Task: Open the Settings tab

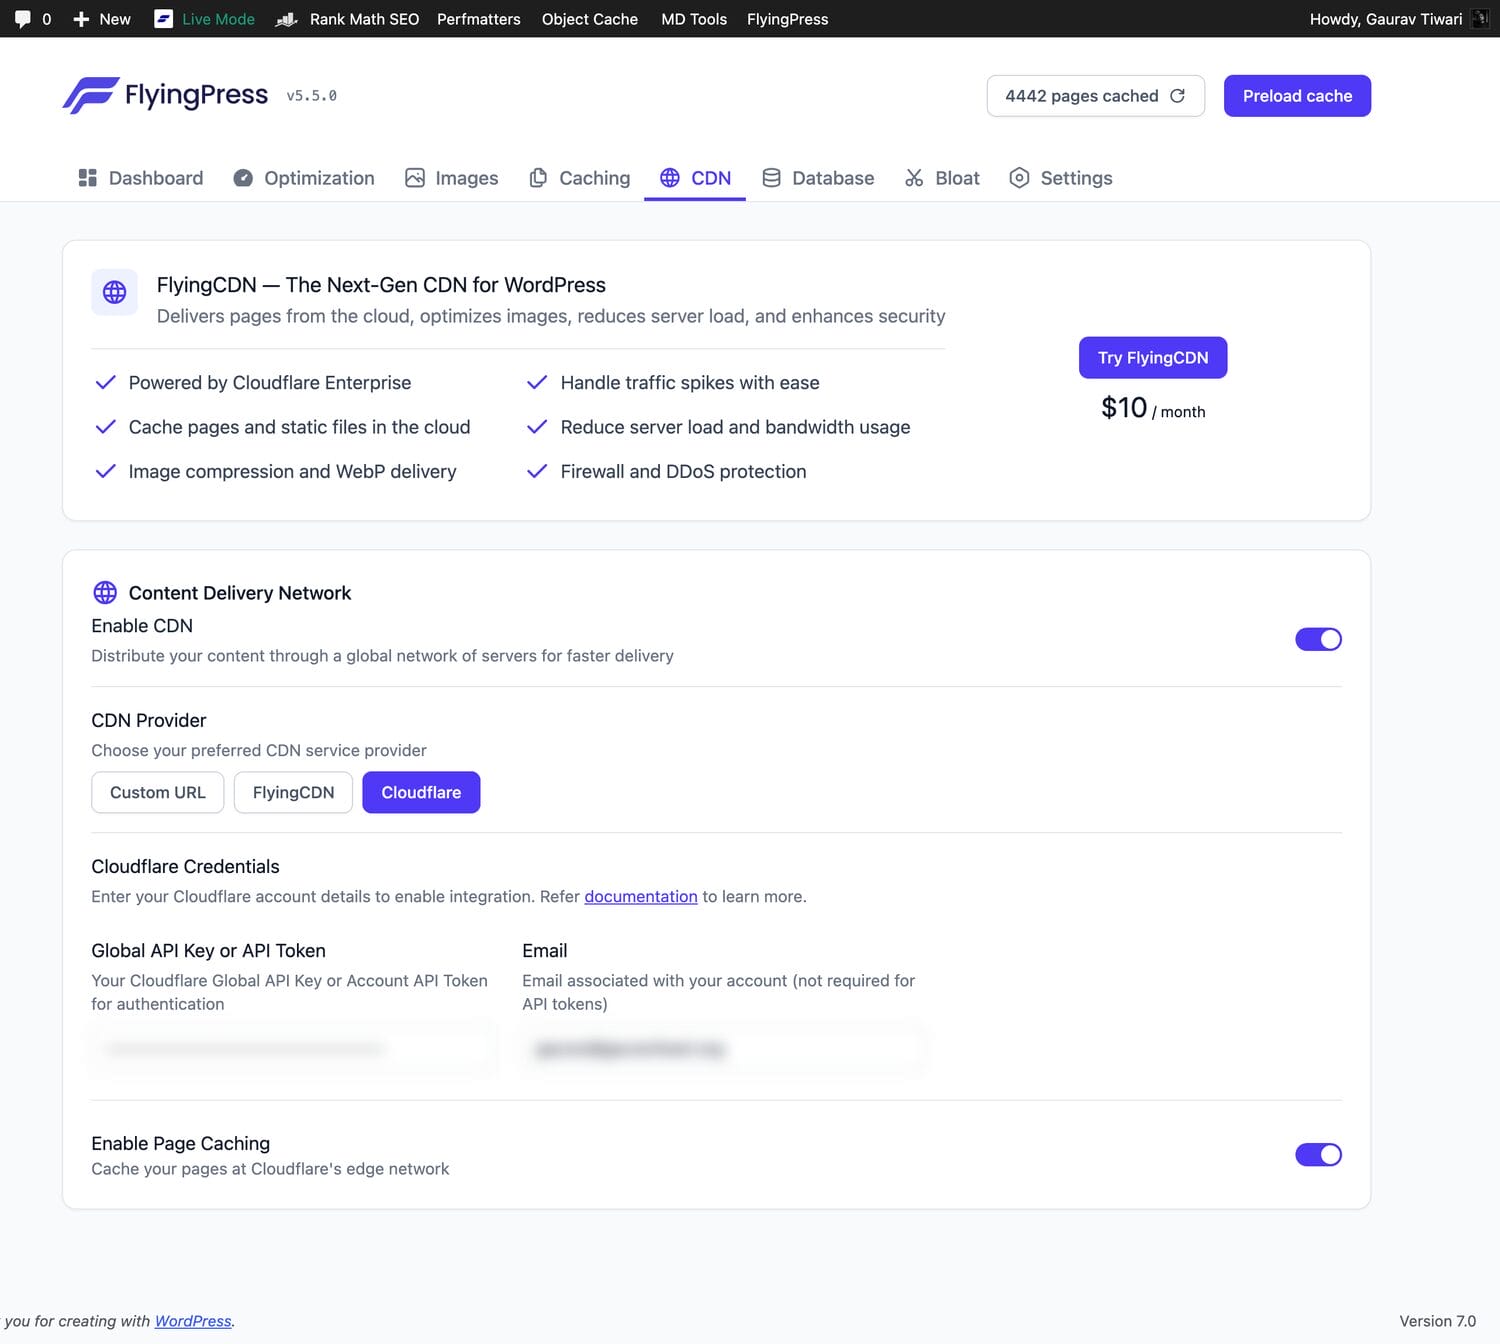Action: click(1061, 178)
